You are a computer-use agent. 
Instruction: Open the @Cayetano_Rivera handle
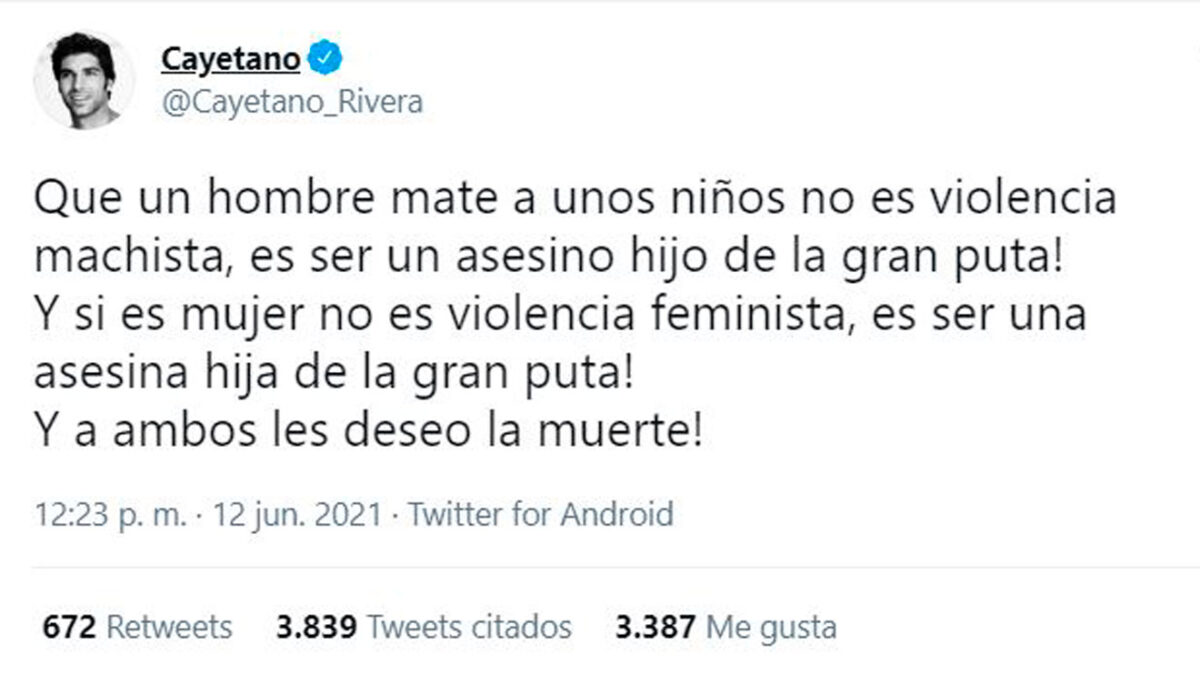tap(291, 102)
